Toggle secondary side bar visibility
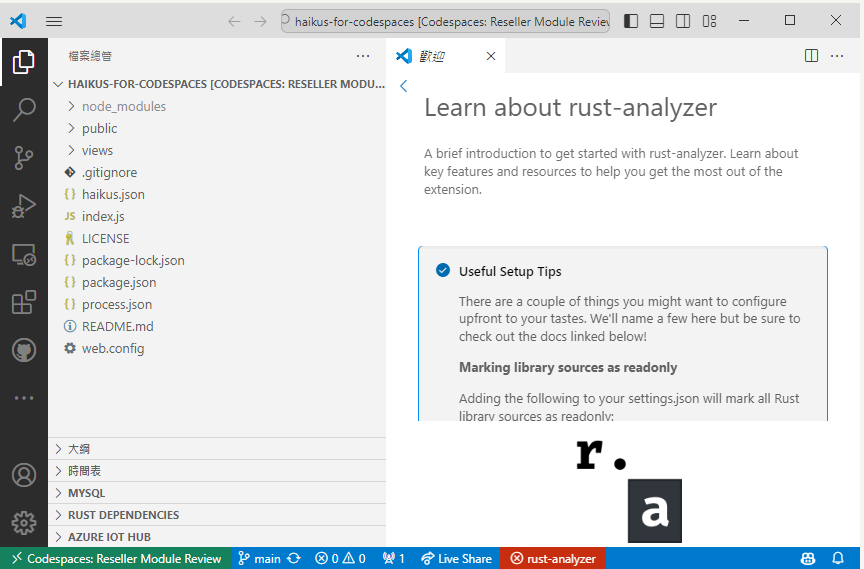The width and height of the screenshot is (864, 569). [683, 21]
